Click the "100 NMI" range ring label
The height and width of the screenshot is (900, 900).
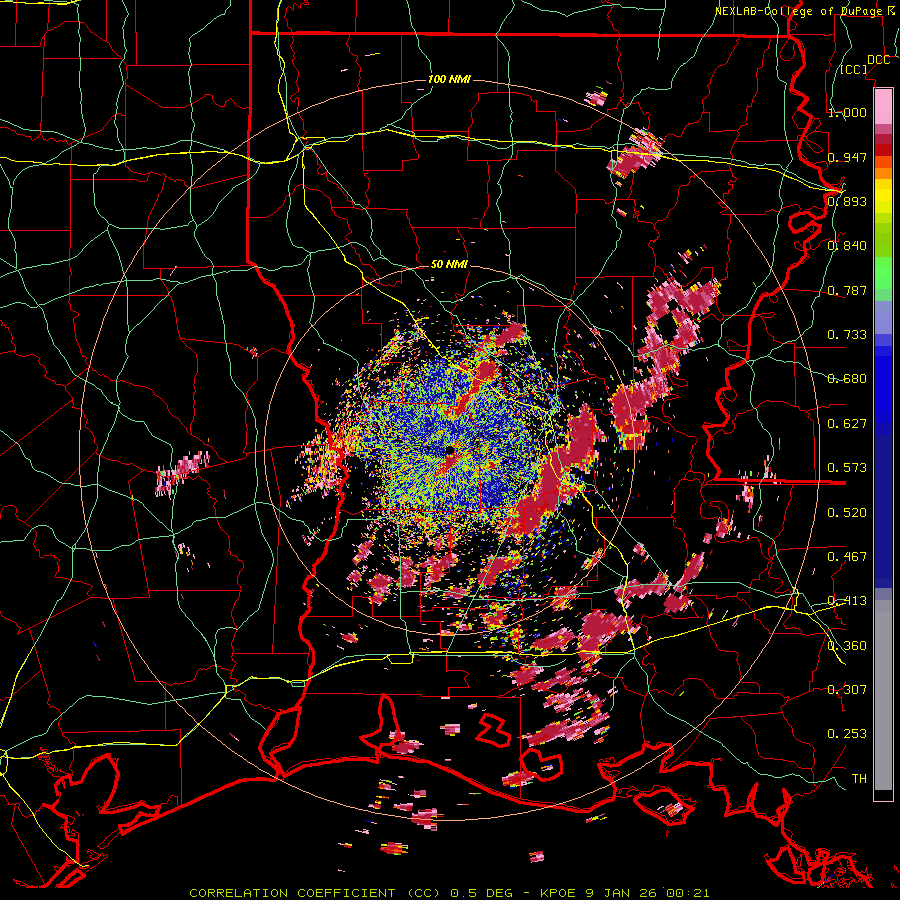tap(449, 79)
